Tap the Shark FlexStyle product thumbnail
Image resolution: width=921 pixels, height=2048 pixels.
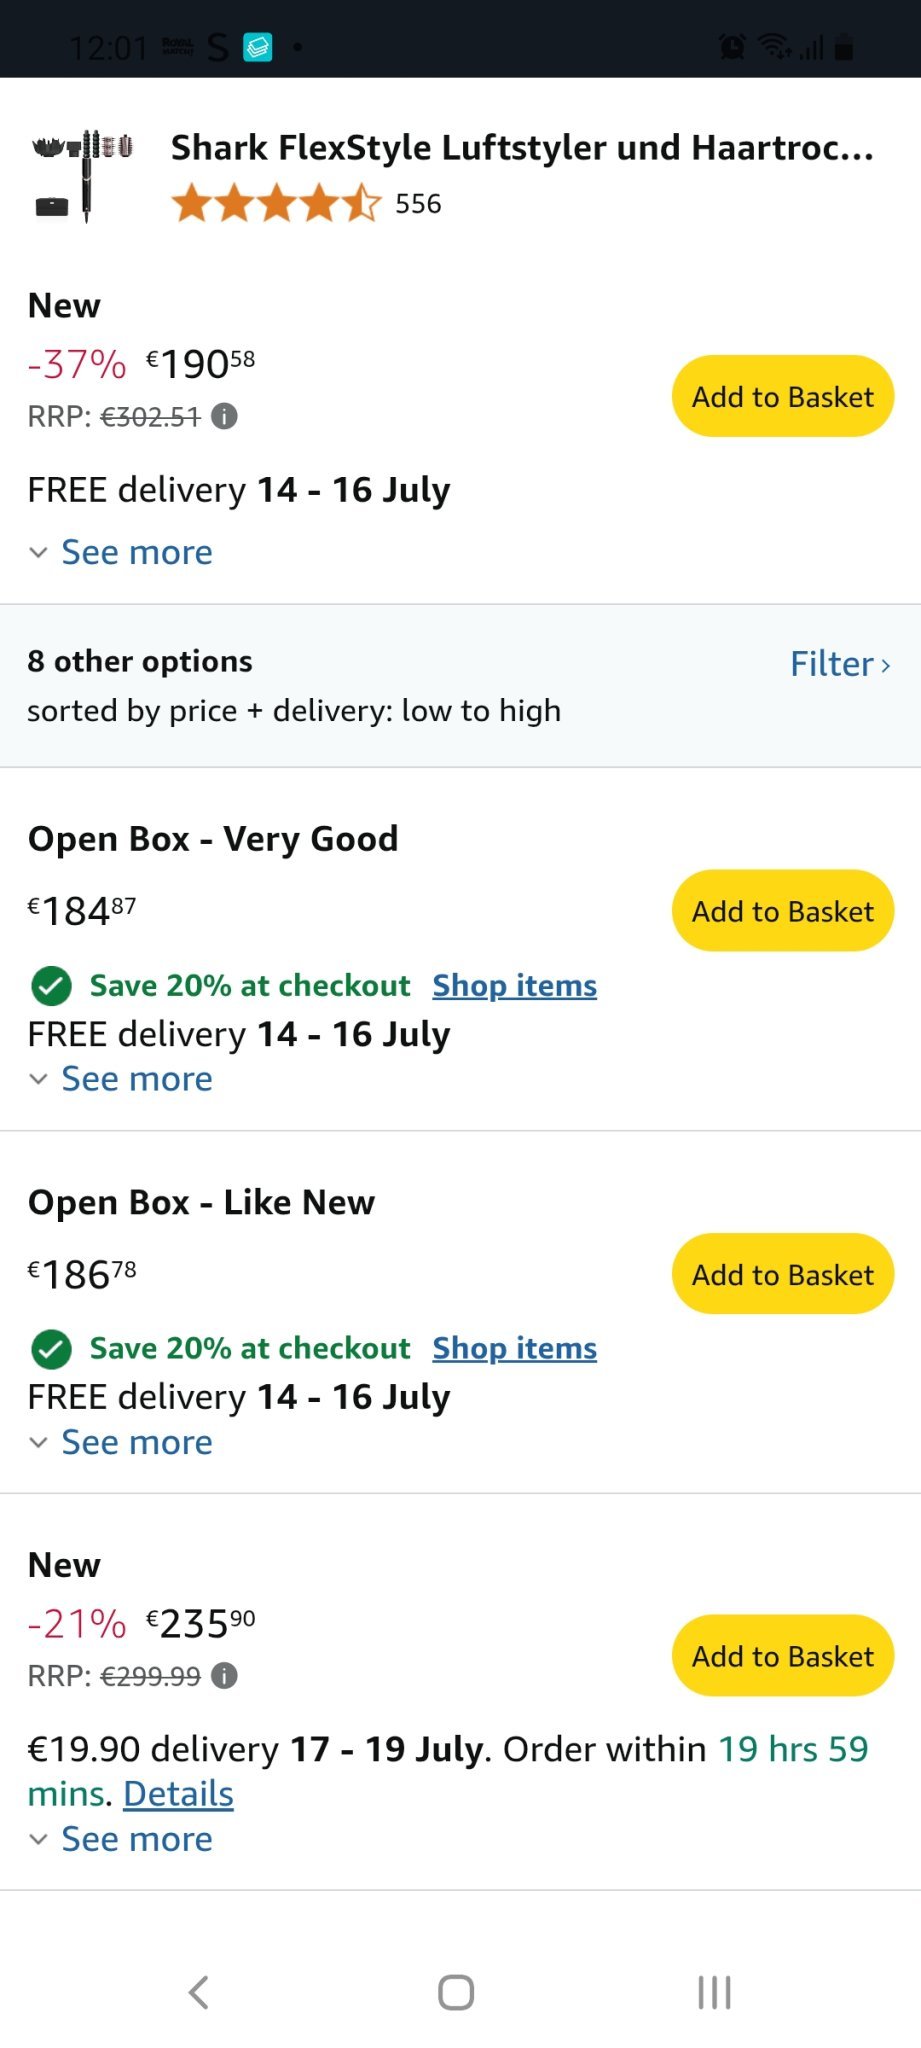click(x=83, y=176)
